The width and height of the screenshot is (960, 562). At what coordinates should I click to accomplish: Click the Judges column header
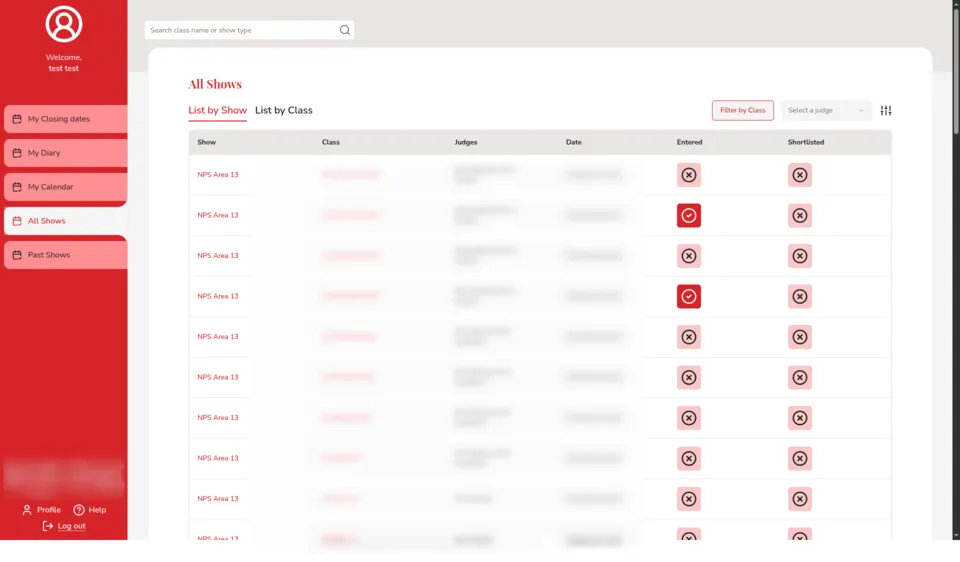coord(466,142)
